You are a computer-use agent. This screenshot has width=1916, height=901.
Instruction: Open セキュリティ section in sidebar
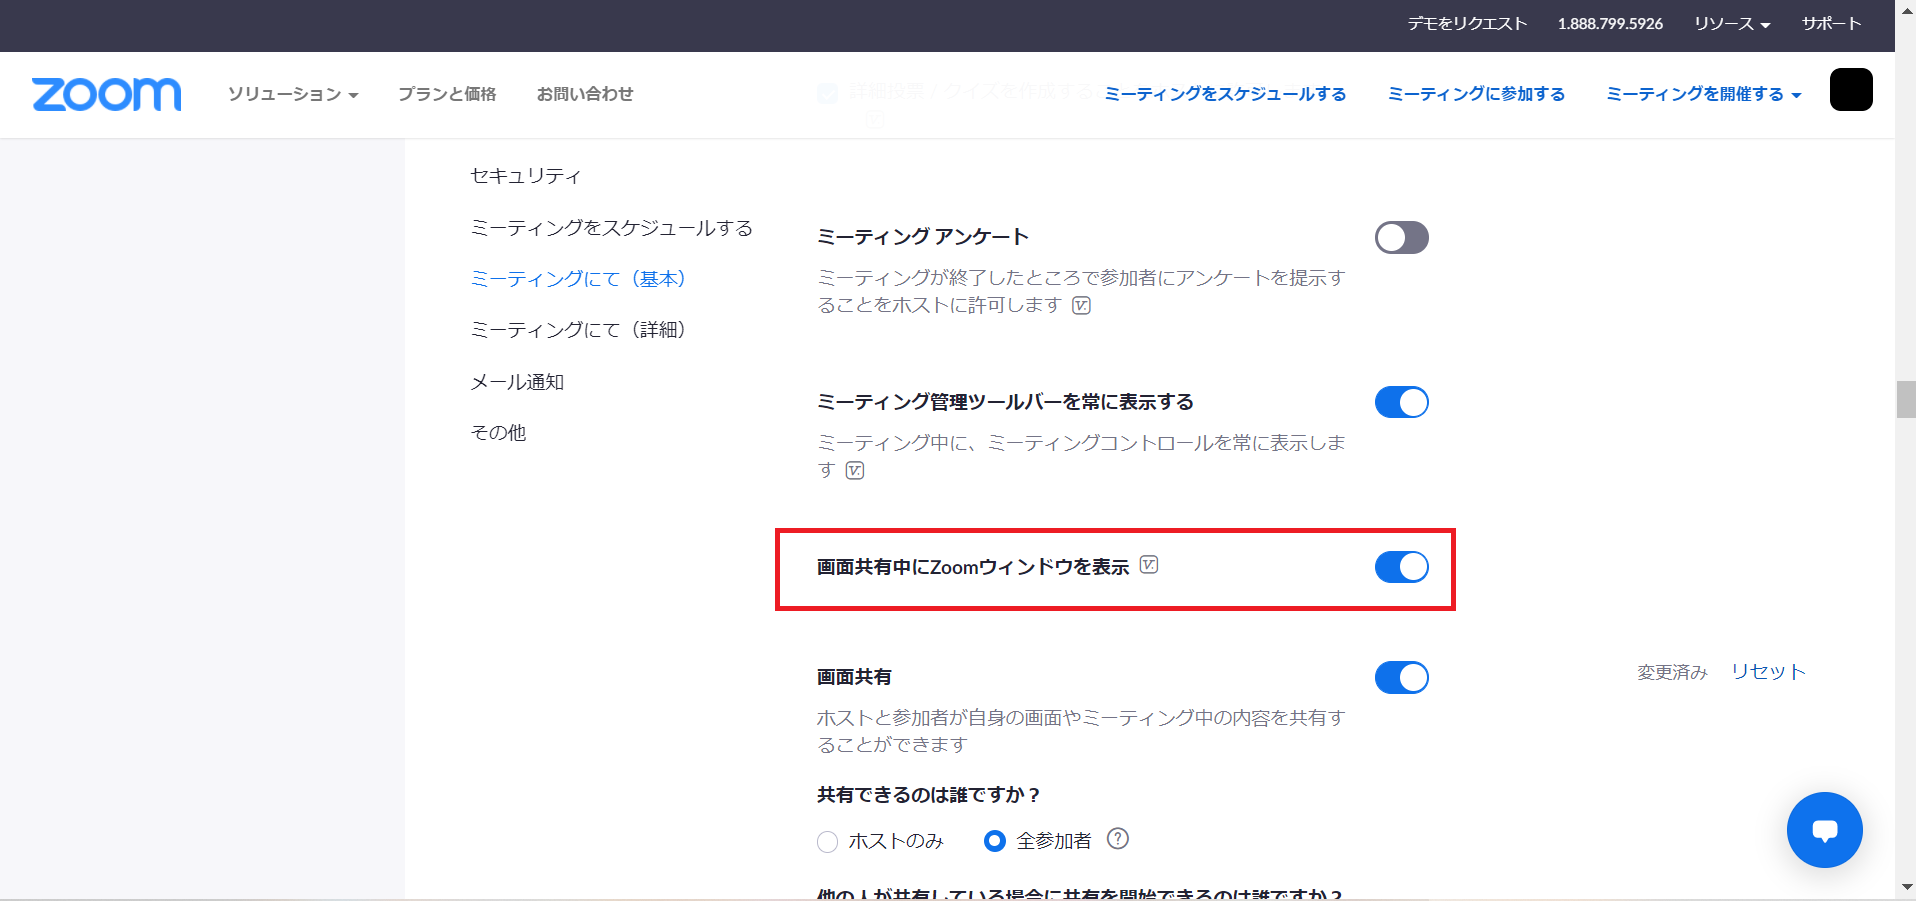[x=525, y=176]
